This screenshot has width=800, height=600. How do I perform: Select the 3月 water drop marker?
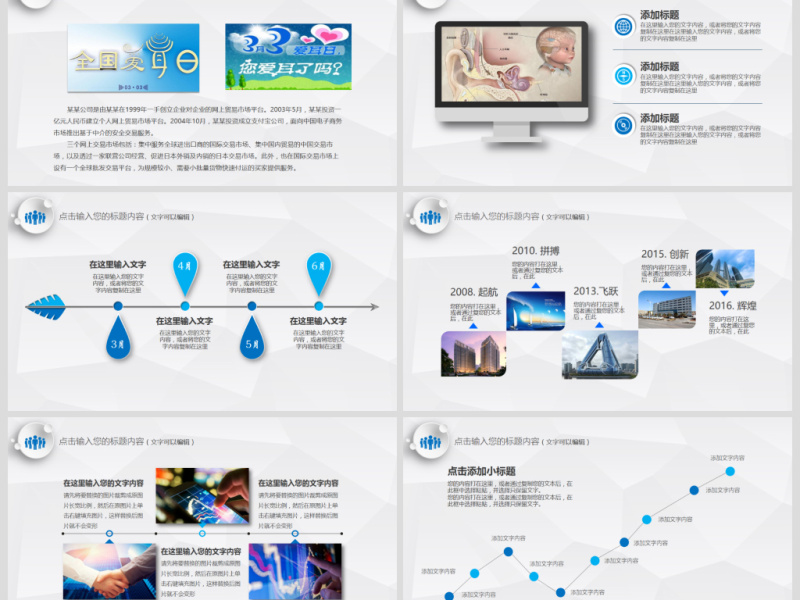click(118, 339)
